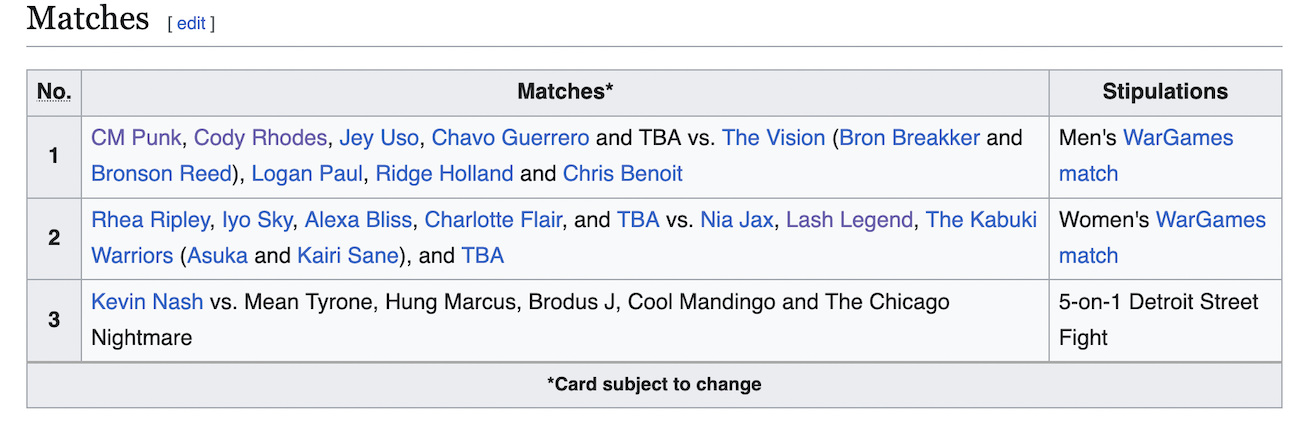Click the Chris Benoit link
Image resolution: width=1306 pixels, height=433 pixels.
pyautogui.click(x=622, y=174)
